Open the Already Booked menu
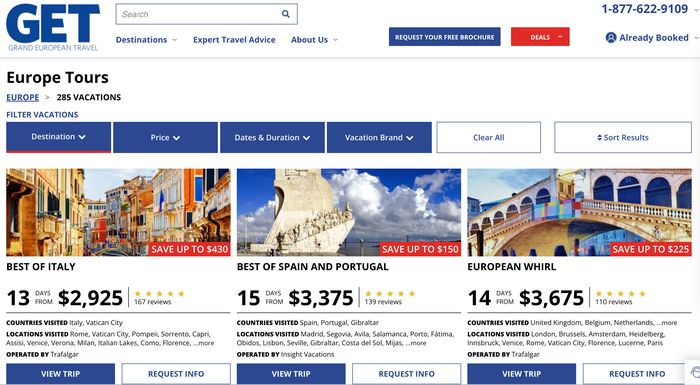This screenshot has width=700, height=385. 652,38
